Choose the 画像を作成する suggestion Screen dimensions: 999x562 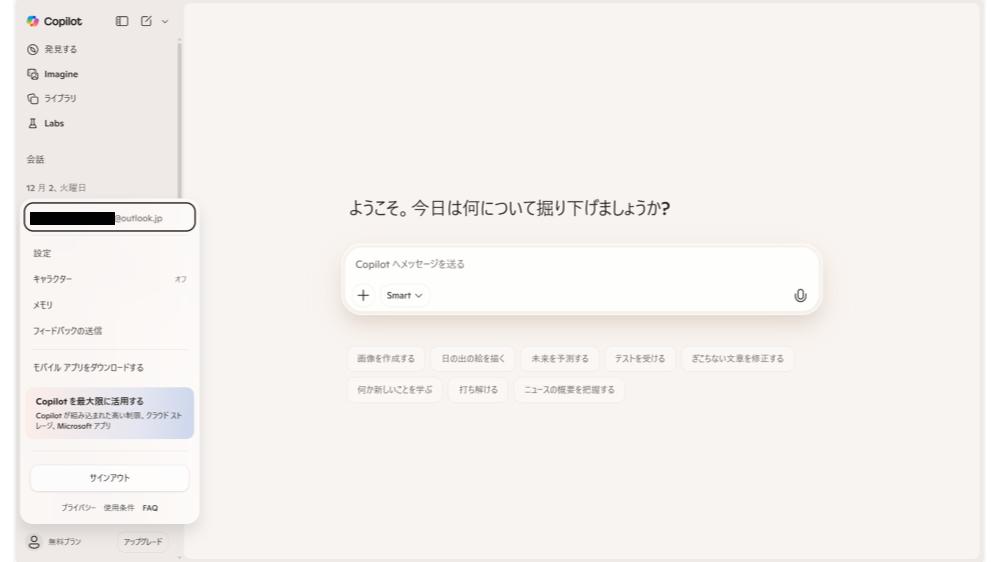click(x=386, y=359)
